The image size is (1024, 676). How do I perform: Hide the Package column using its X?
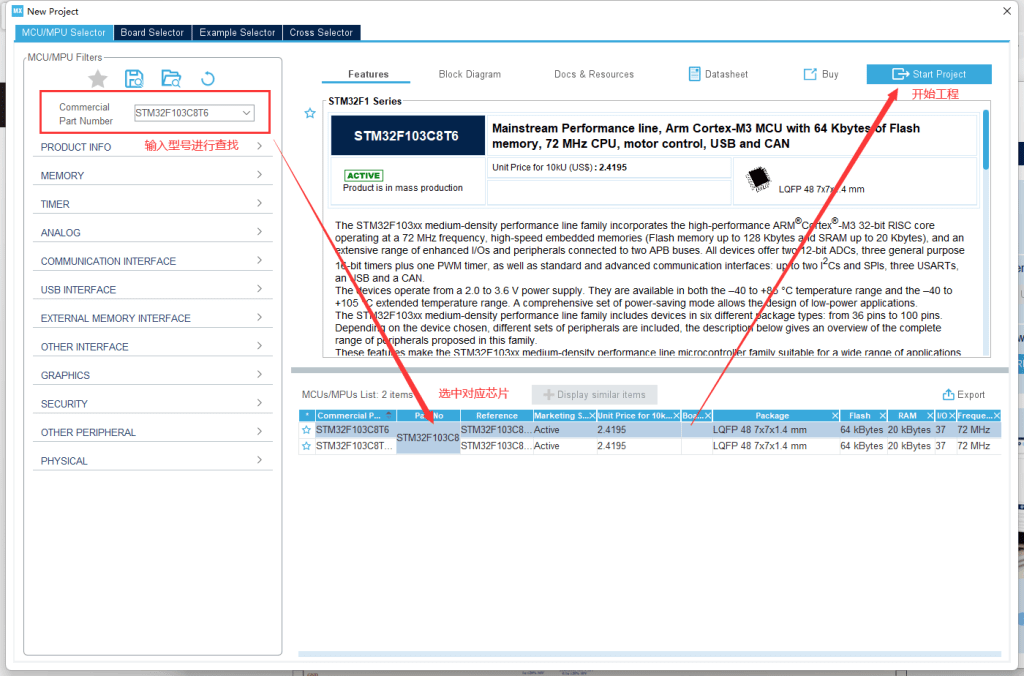click(x=835, y=416)
